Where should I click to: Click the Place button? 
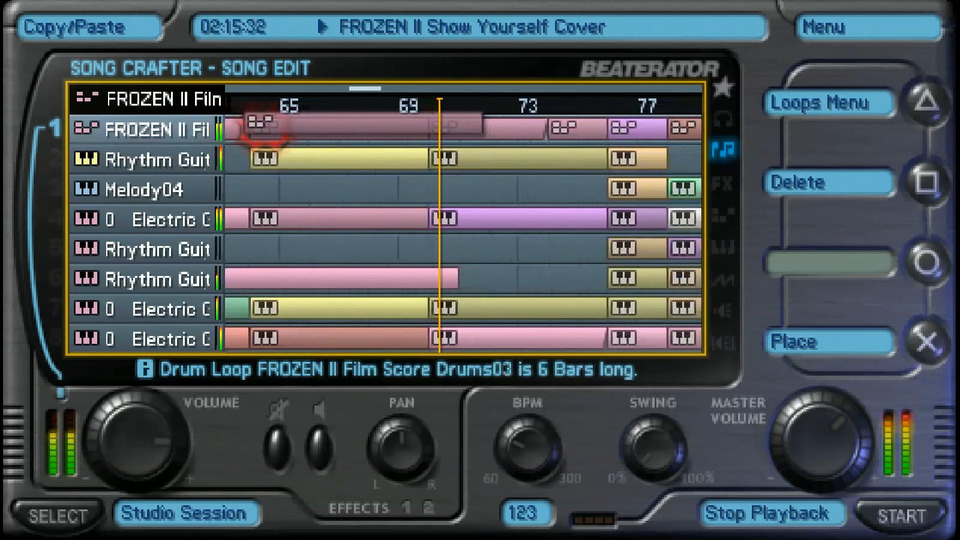[829, 342]
